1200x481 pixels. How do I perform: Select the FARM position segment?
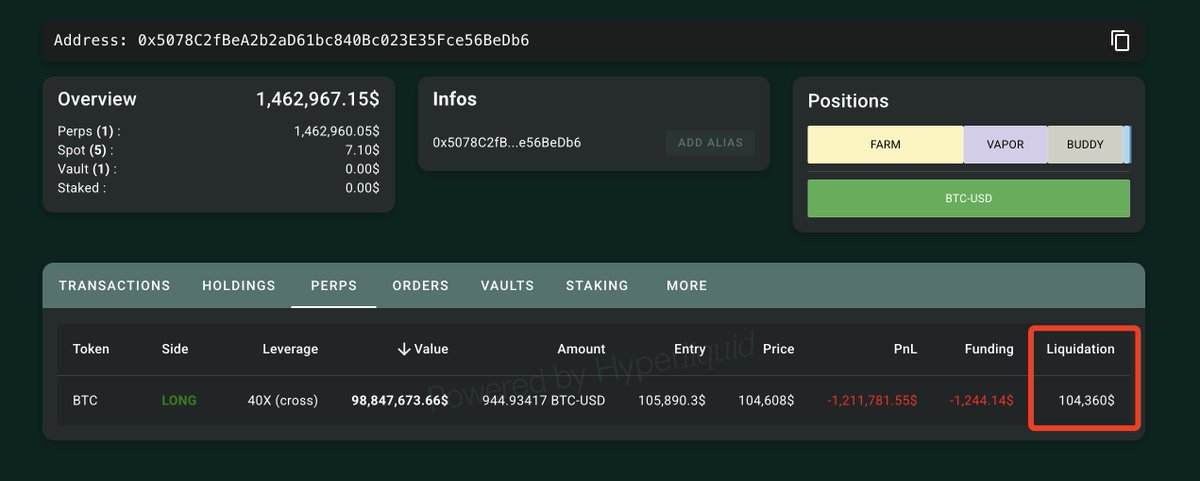point(885,145)
